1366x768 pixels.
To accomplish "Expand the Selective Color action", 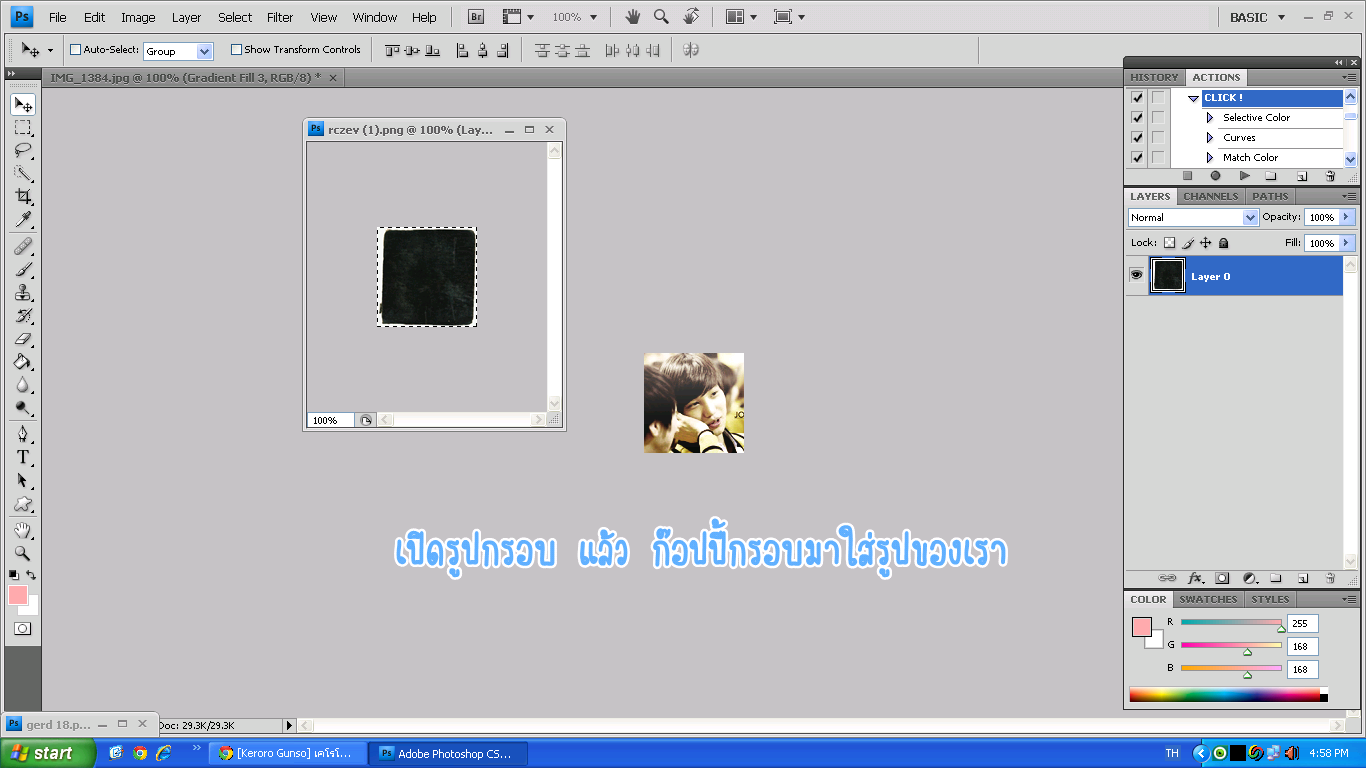I will tap(1210, 118).
